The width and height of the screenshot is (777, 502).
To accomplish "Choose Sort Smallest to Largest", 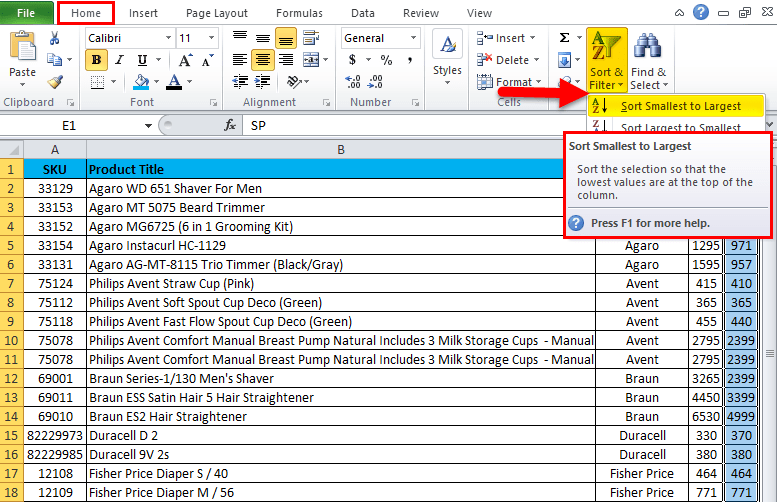I will (675, 106).
